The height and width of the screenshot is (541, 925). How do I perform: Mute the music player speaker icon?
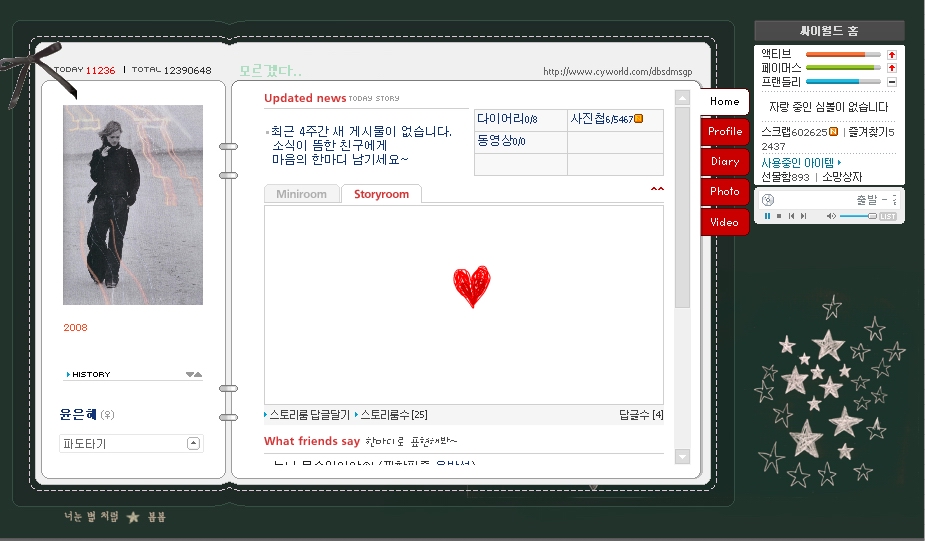pyautogui.click(x=831, y=216)
